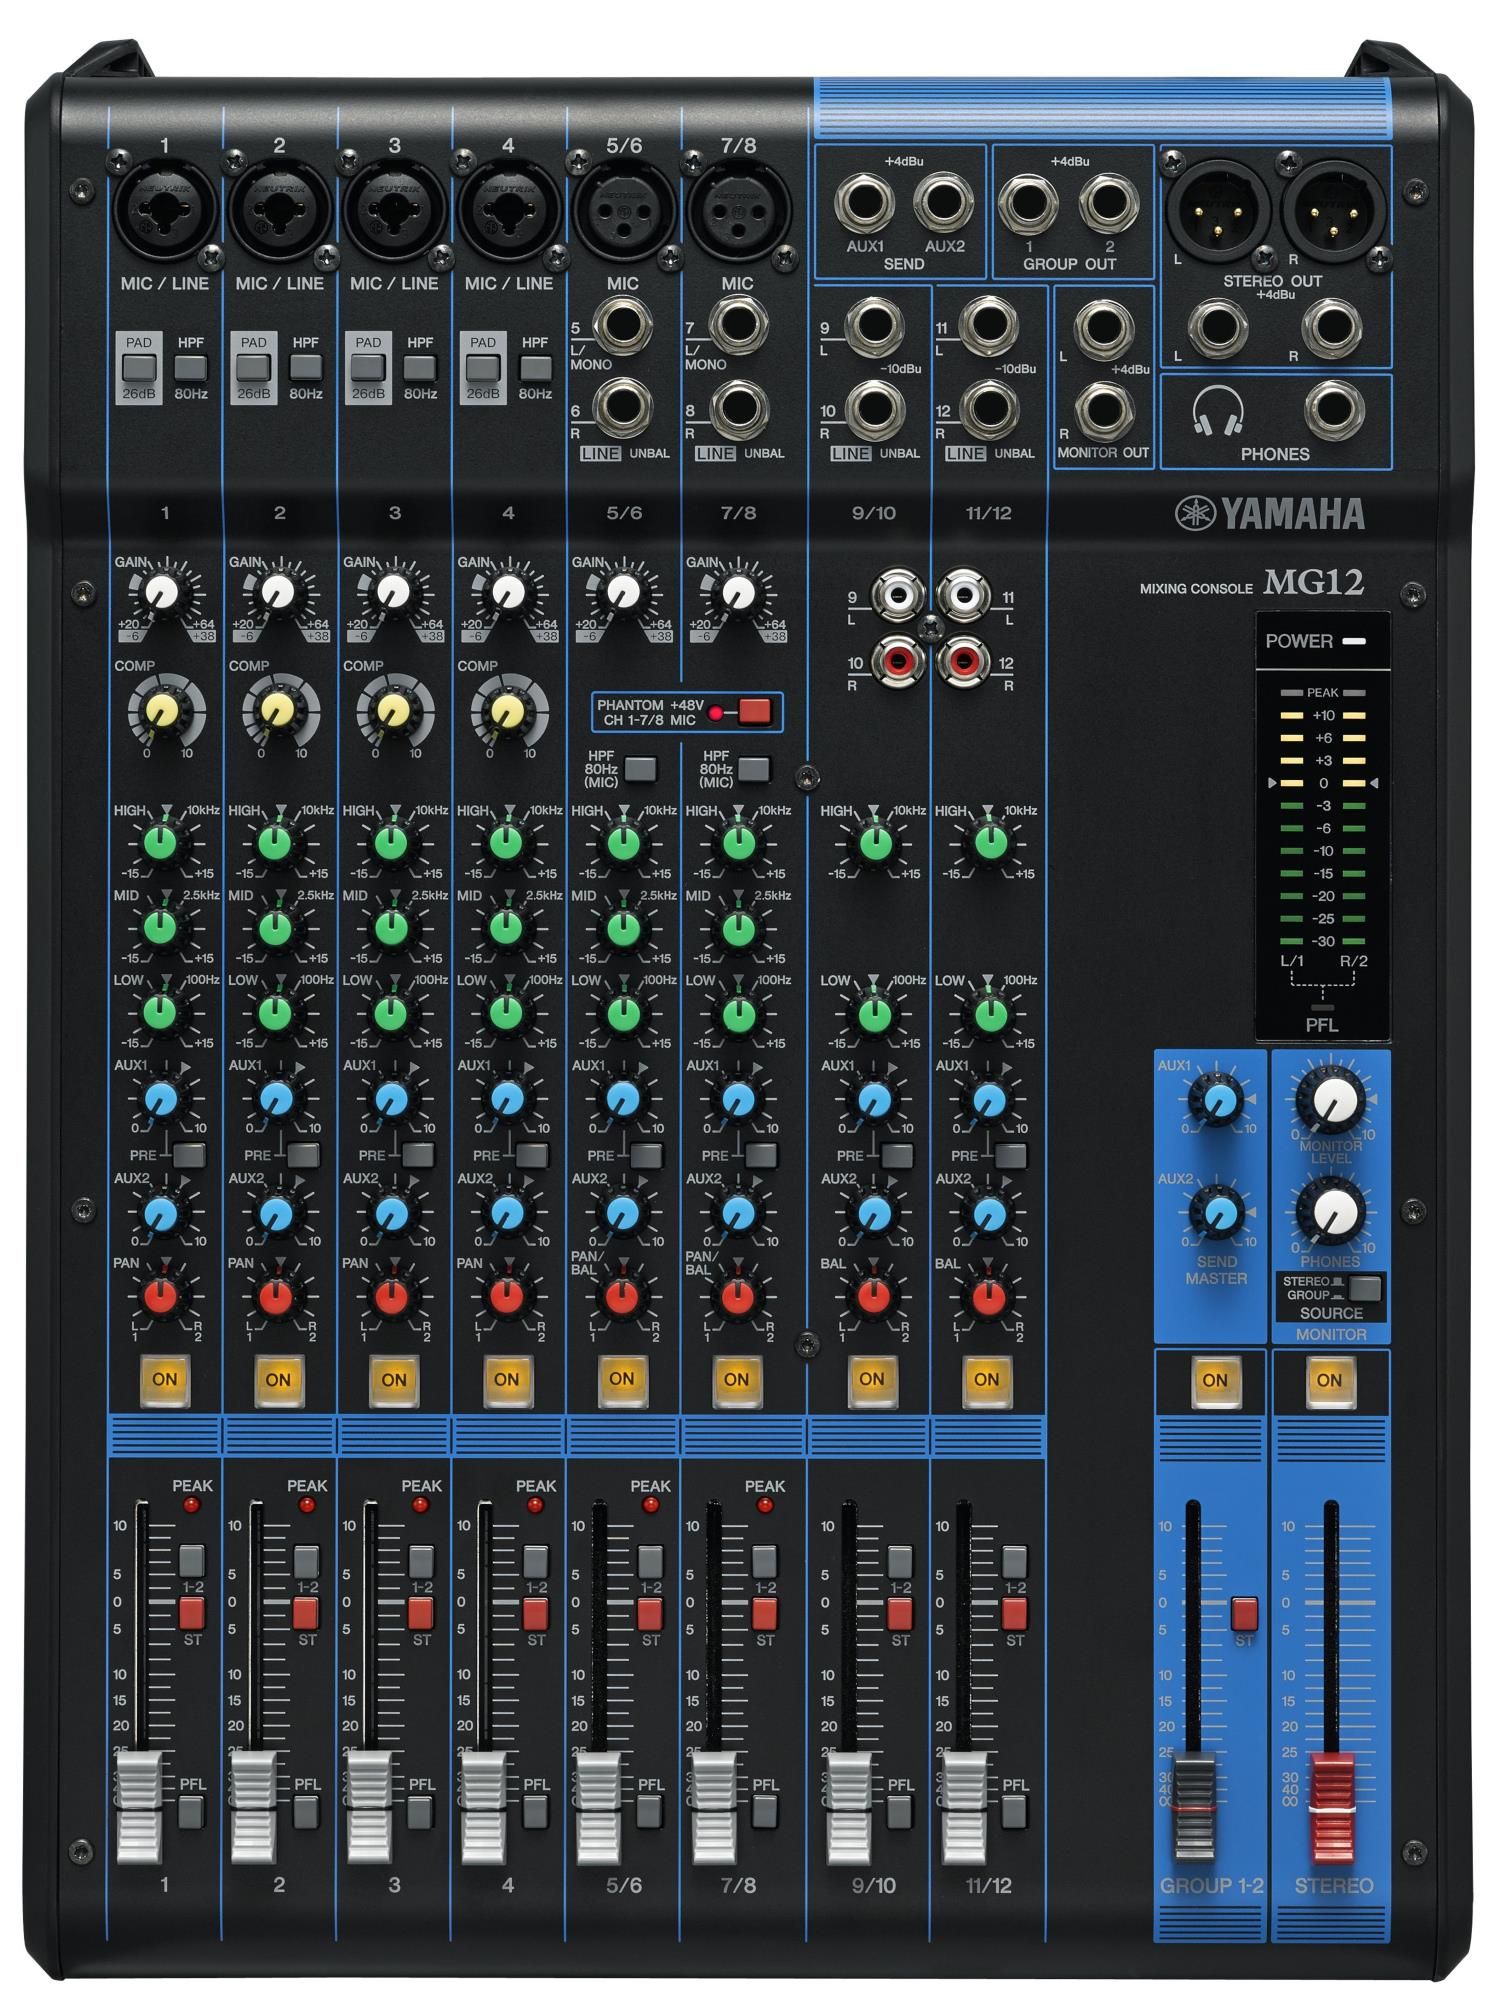Click the red STEREO master fader cap
This screenshot has width=1500, height=2013.
tap(1331, 1808)
